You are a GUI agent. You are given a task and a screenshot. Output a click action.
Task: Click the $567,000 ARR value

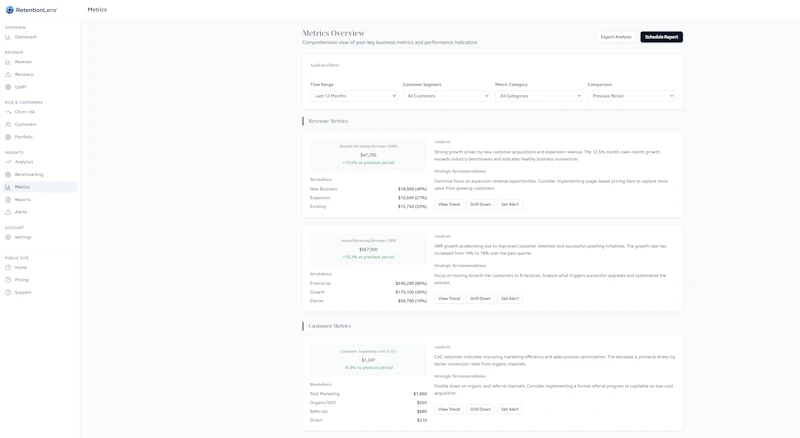point(368,250)
